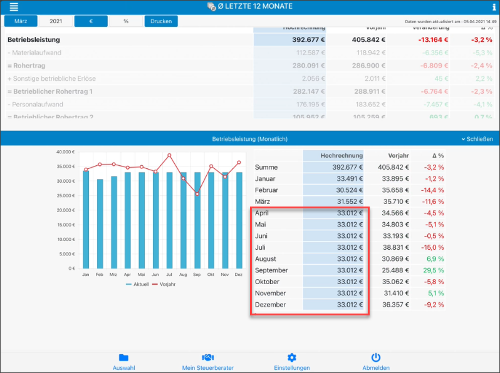
Task: Open the info icon in header
Action: point(494,7)
